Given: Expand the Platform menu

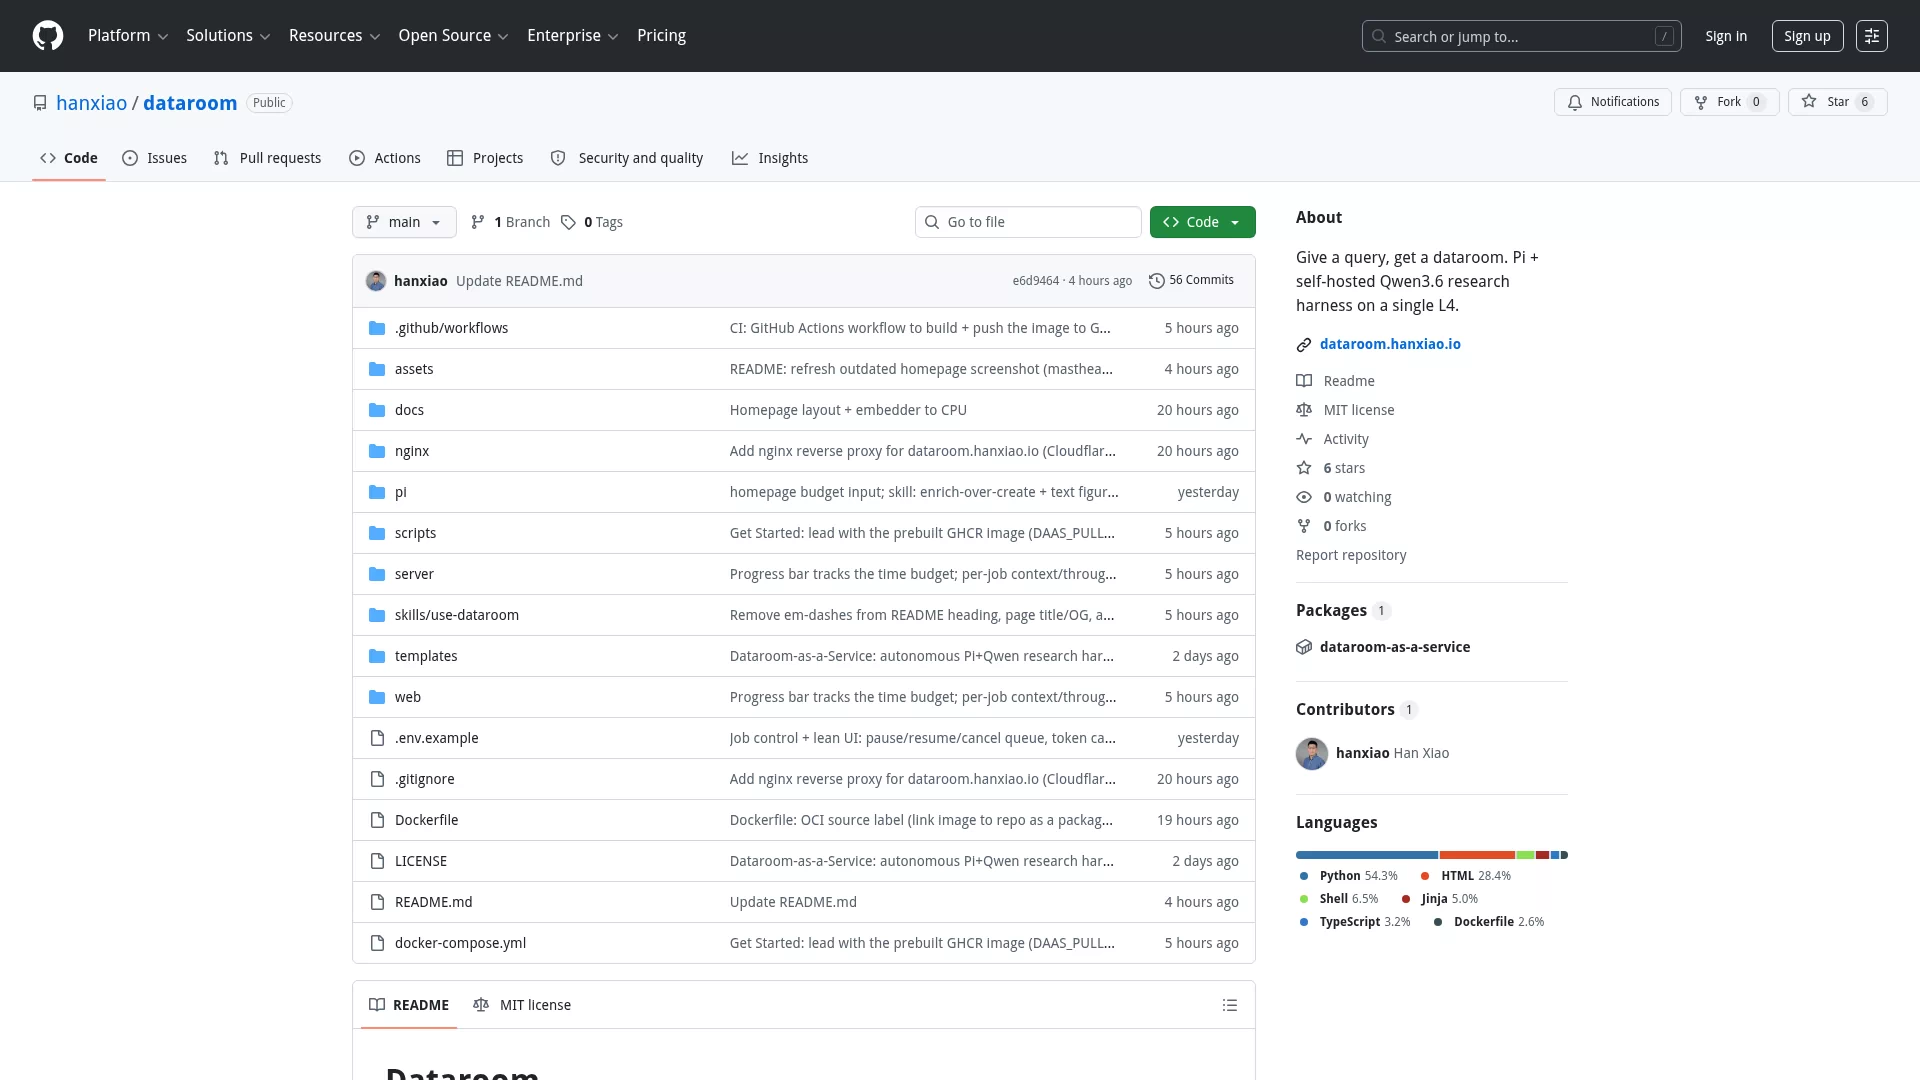Looking at the screenshot, I should click(x=128, y=36).
